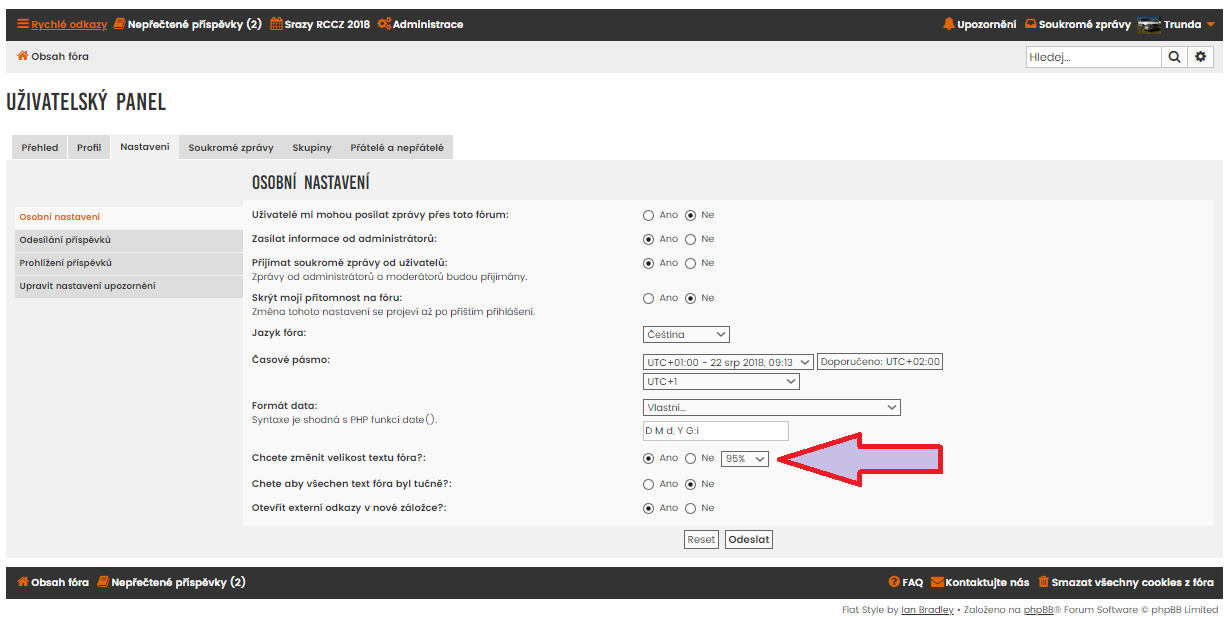The width and height of the screenshot is (1232, 618).
Task: Click the search magnifier icon
Action: [1175, 57]
